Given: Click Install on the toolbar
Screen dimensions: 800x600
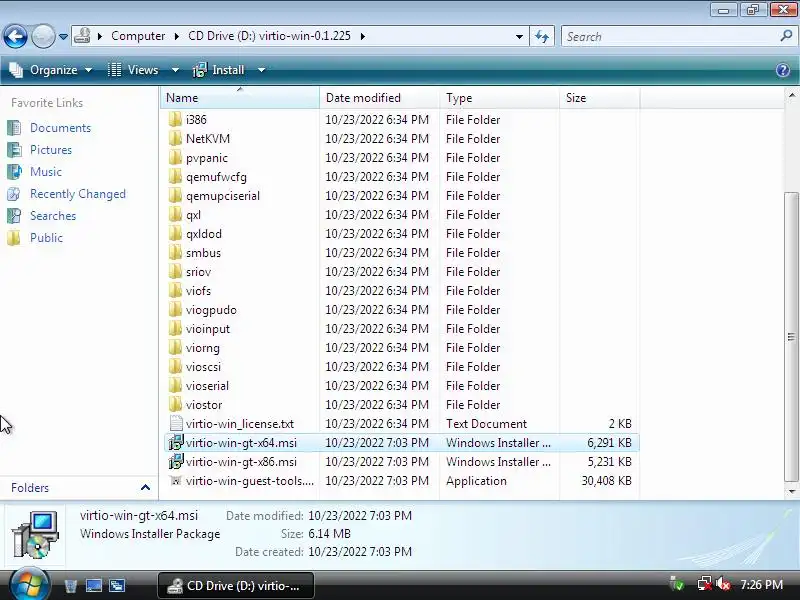Looking at the screenshot, I should [x=219, y=70].
